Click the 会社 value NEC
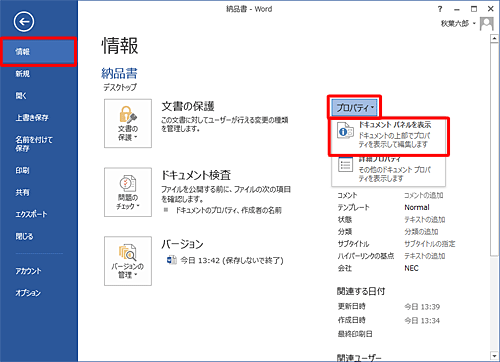Screen dimensions: 500x362 411,268
